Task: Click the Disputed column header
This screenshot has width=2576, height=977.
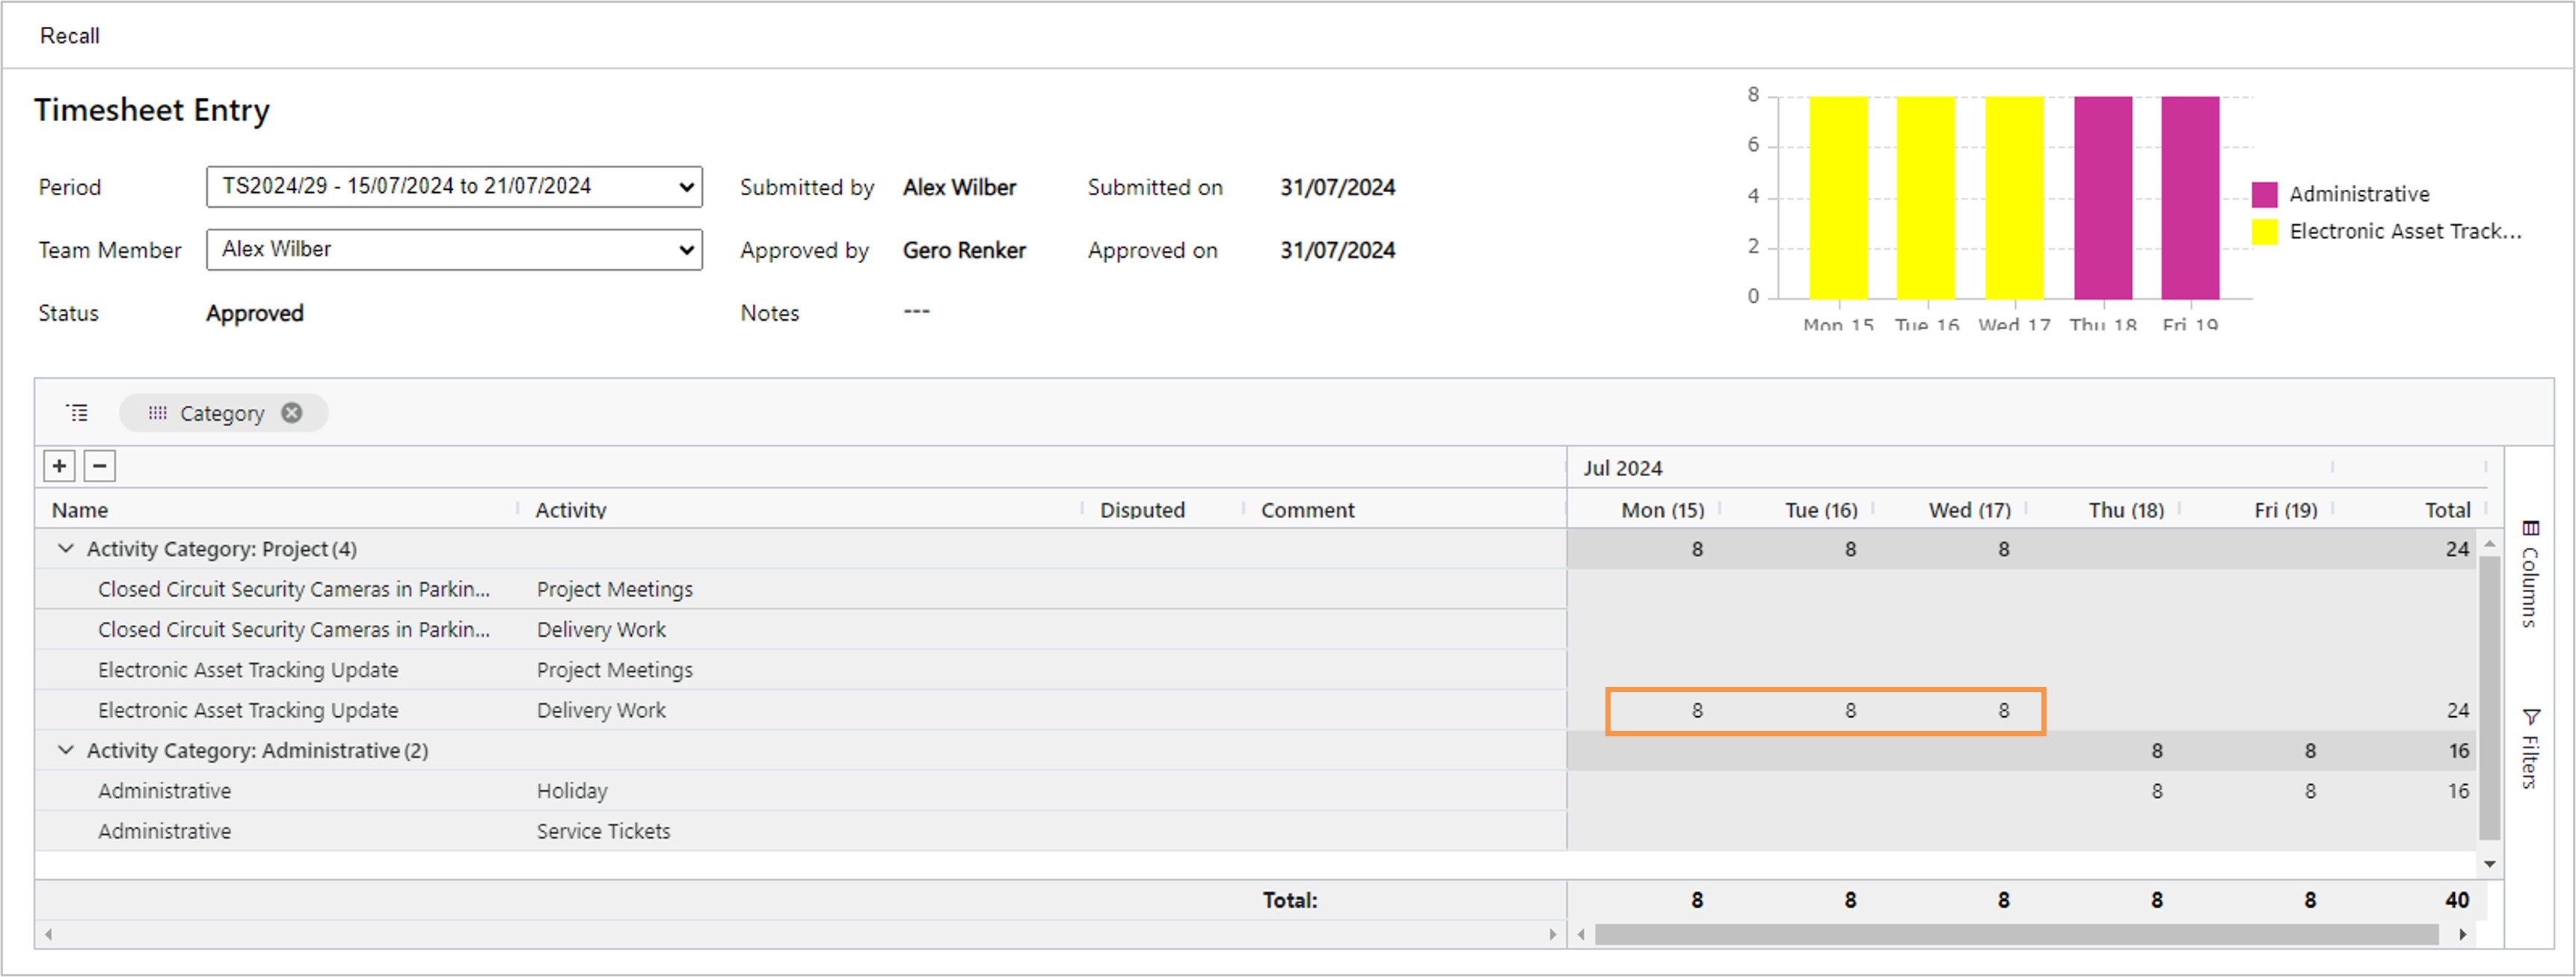Action: [x=1142, y=510]
